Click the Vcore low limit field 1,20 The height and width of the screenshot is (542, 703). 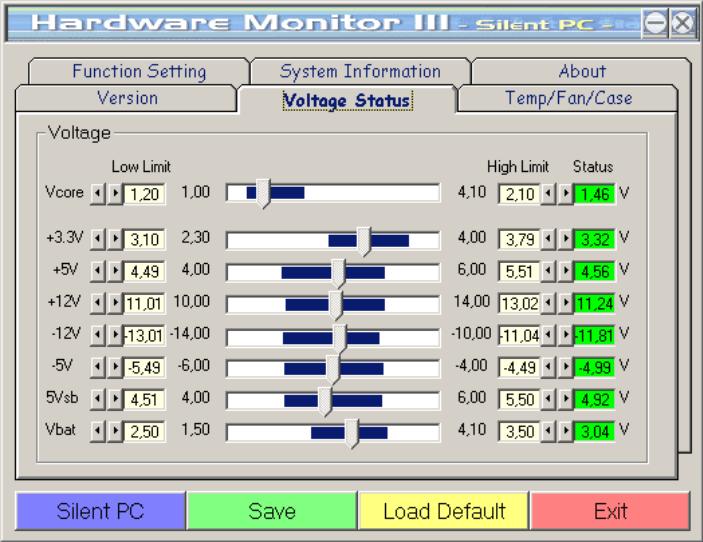[x=144, y=194]
